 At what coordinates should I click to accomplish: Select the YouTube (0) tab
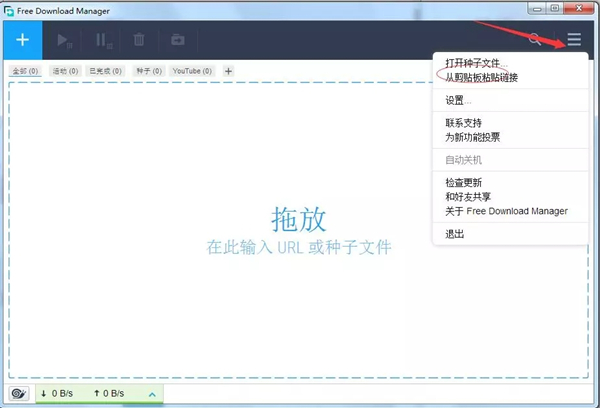pyautogui.click(x=192, y=71)
